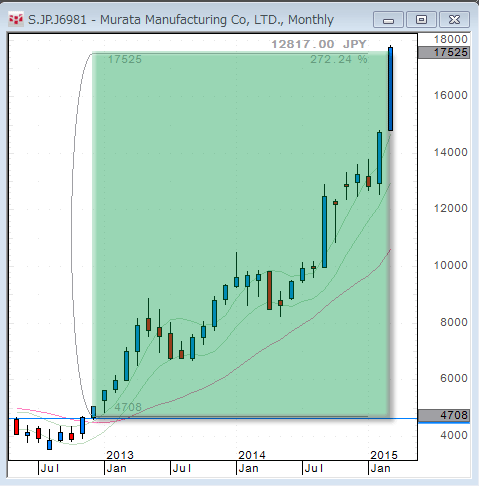The height and width of the screenshot is (486, 479).
Task: Click the 6000 price axis label
Action: (454, 378)
